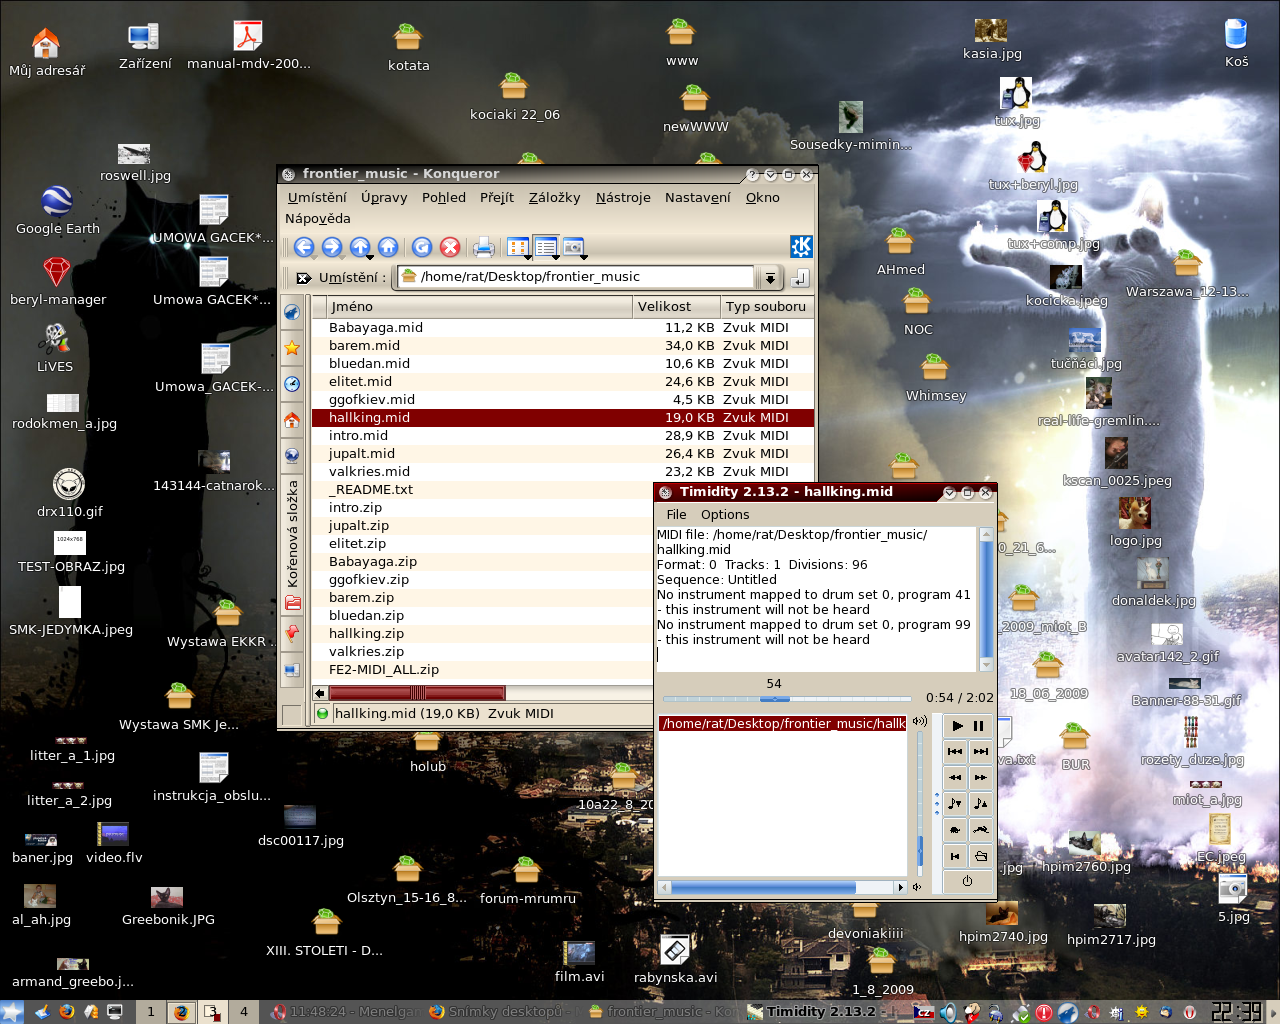This screenshot has height=1024, width=1280.
Task: Open Timidity's Options menu
Action: pyautogui.click(x=725, y=515)
